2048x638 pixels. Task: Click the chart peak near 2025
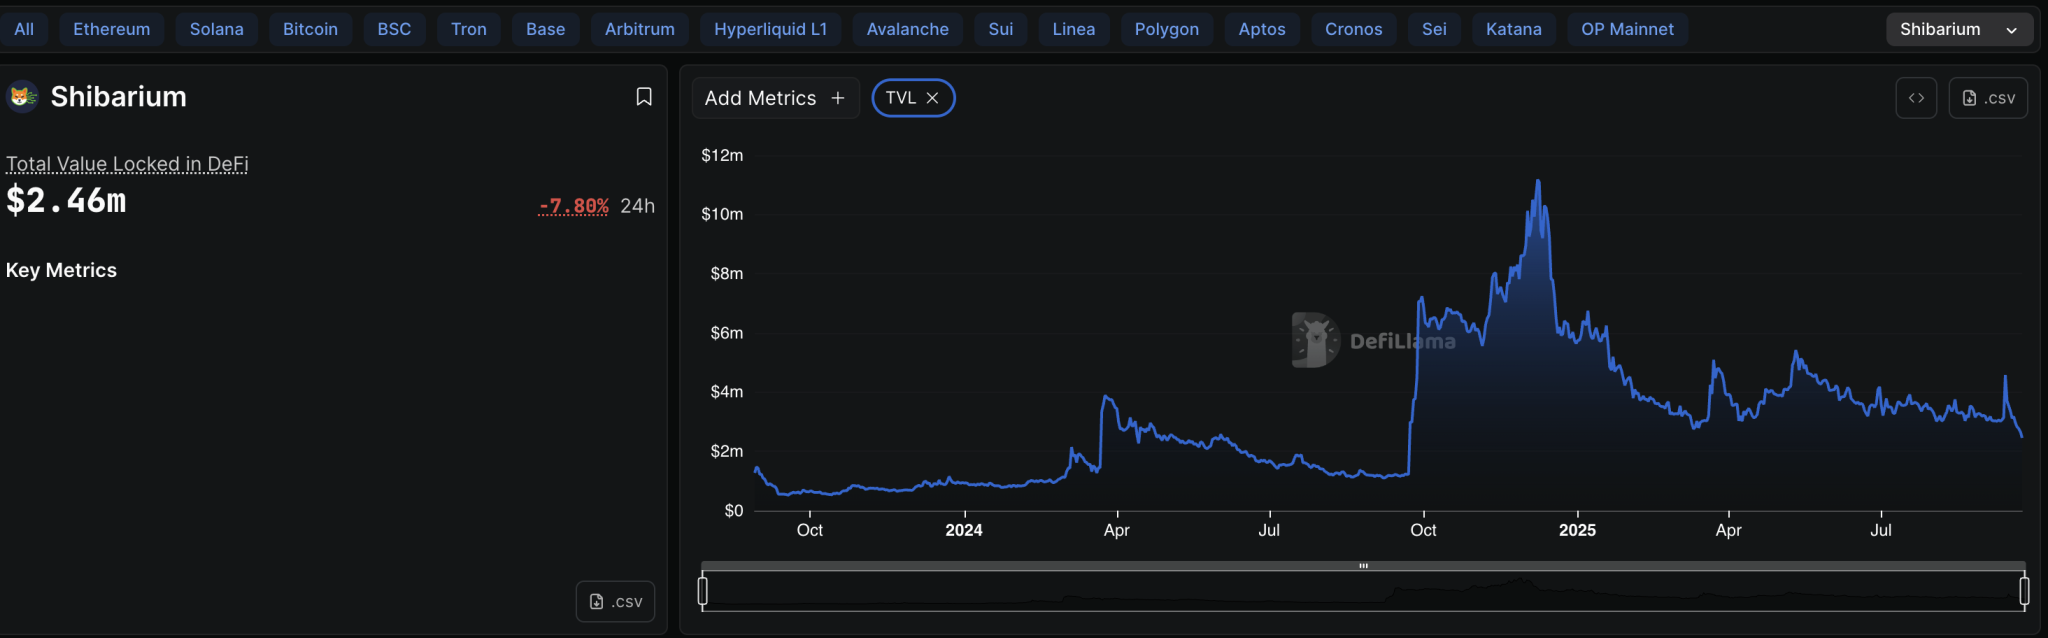click(1538, 182)
